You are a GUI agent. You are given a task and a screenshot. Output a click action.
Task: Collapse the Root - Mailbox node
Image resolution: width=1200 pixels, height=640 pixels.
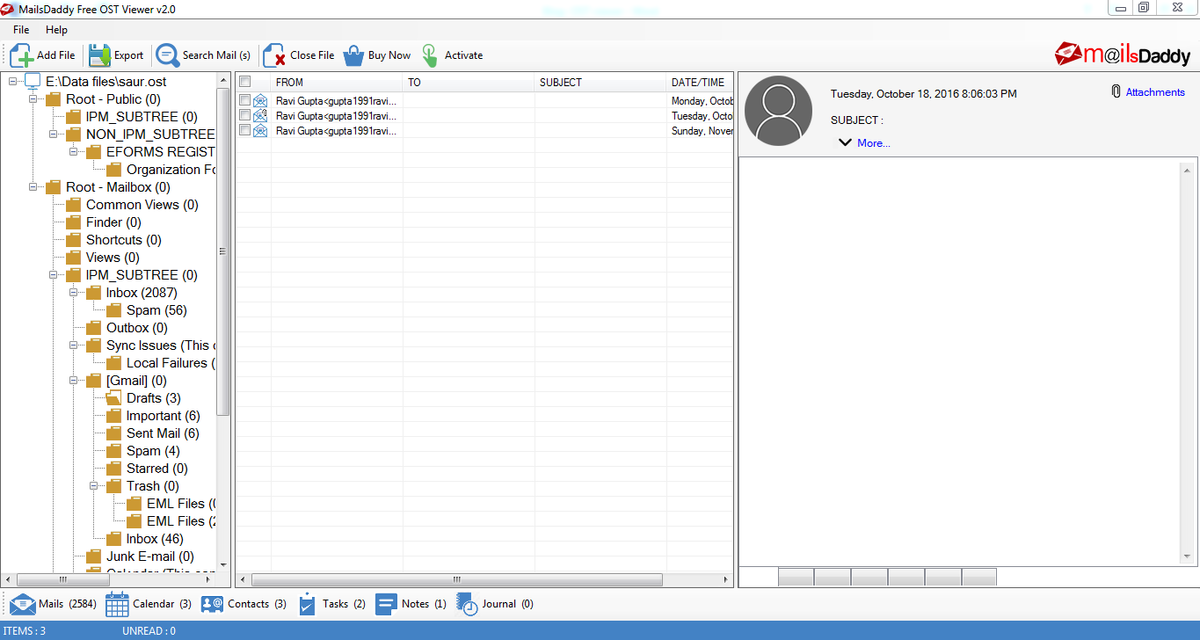[33, 186]
